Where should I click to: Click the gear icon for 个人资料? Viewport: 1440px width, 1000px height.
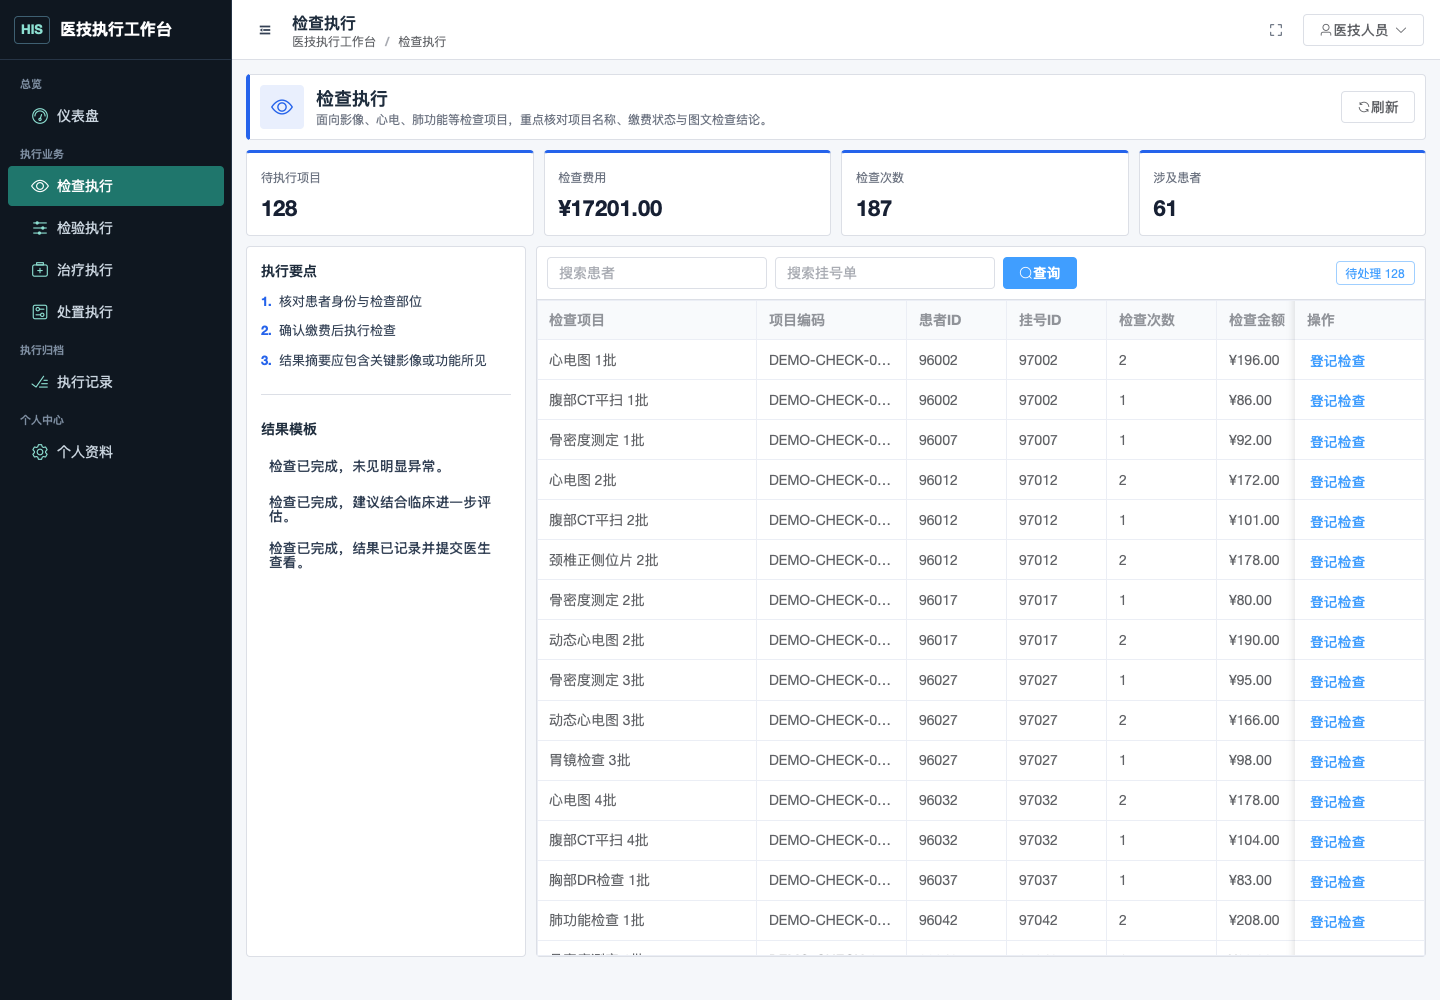pos(40,452)
